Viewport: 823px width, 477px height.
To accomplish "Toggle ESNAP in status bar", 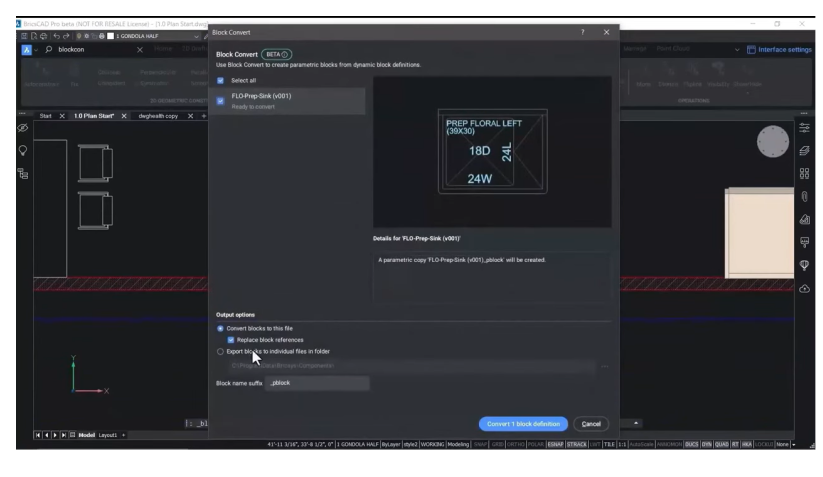I will pyautogui.click(x=555, y=444).
